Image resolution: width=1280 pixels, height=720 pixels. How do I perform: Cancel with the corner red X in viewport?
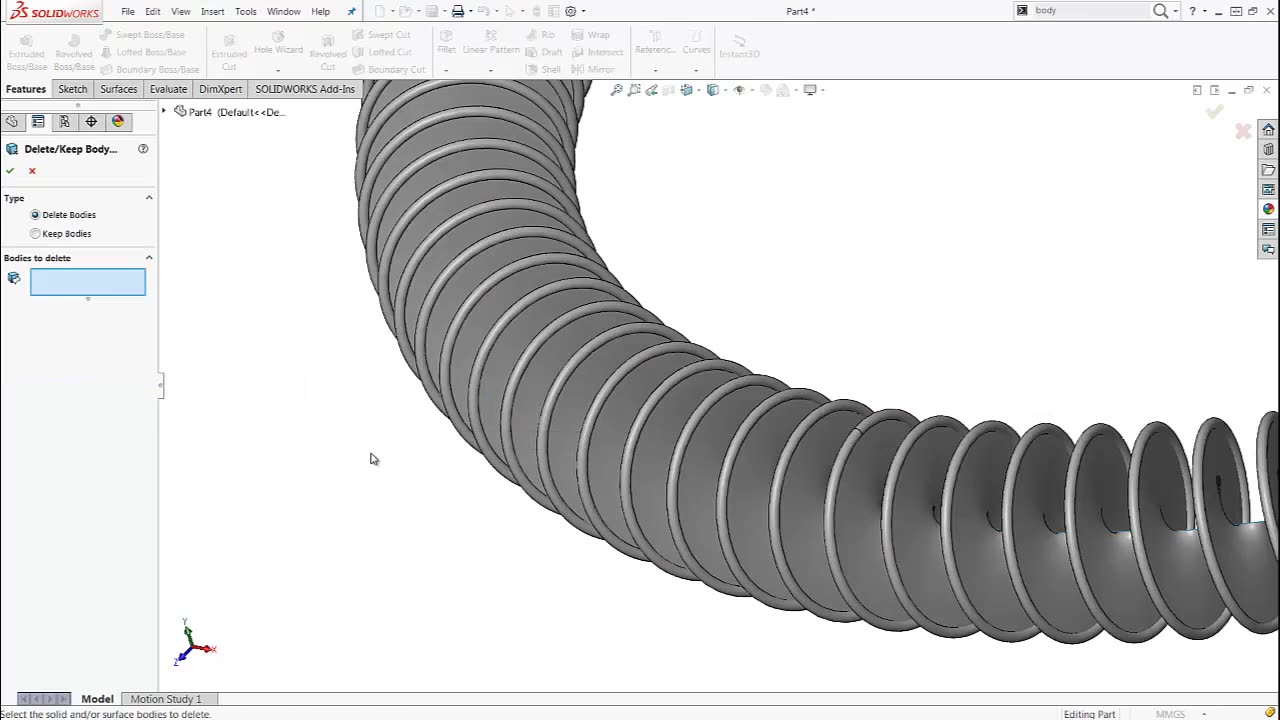click(1243, 131)
